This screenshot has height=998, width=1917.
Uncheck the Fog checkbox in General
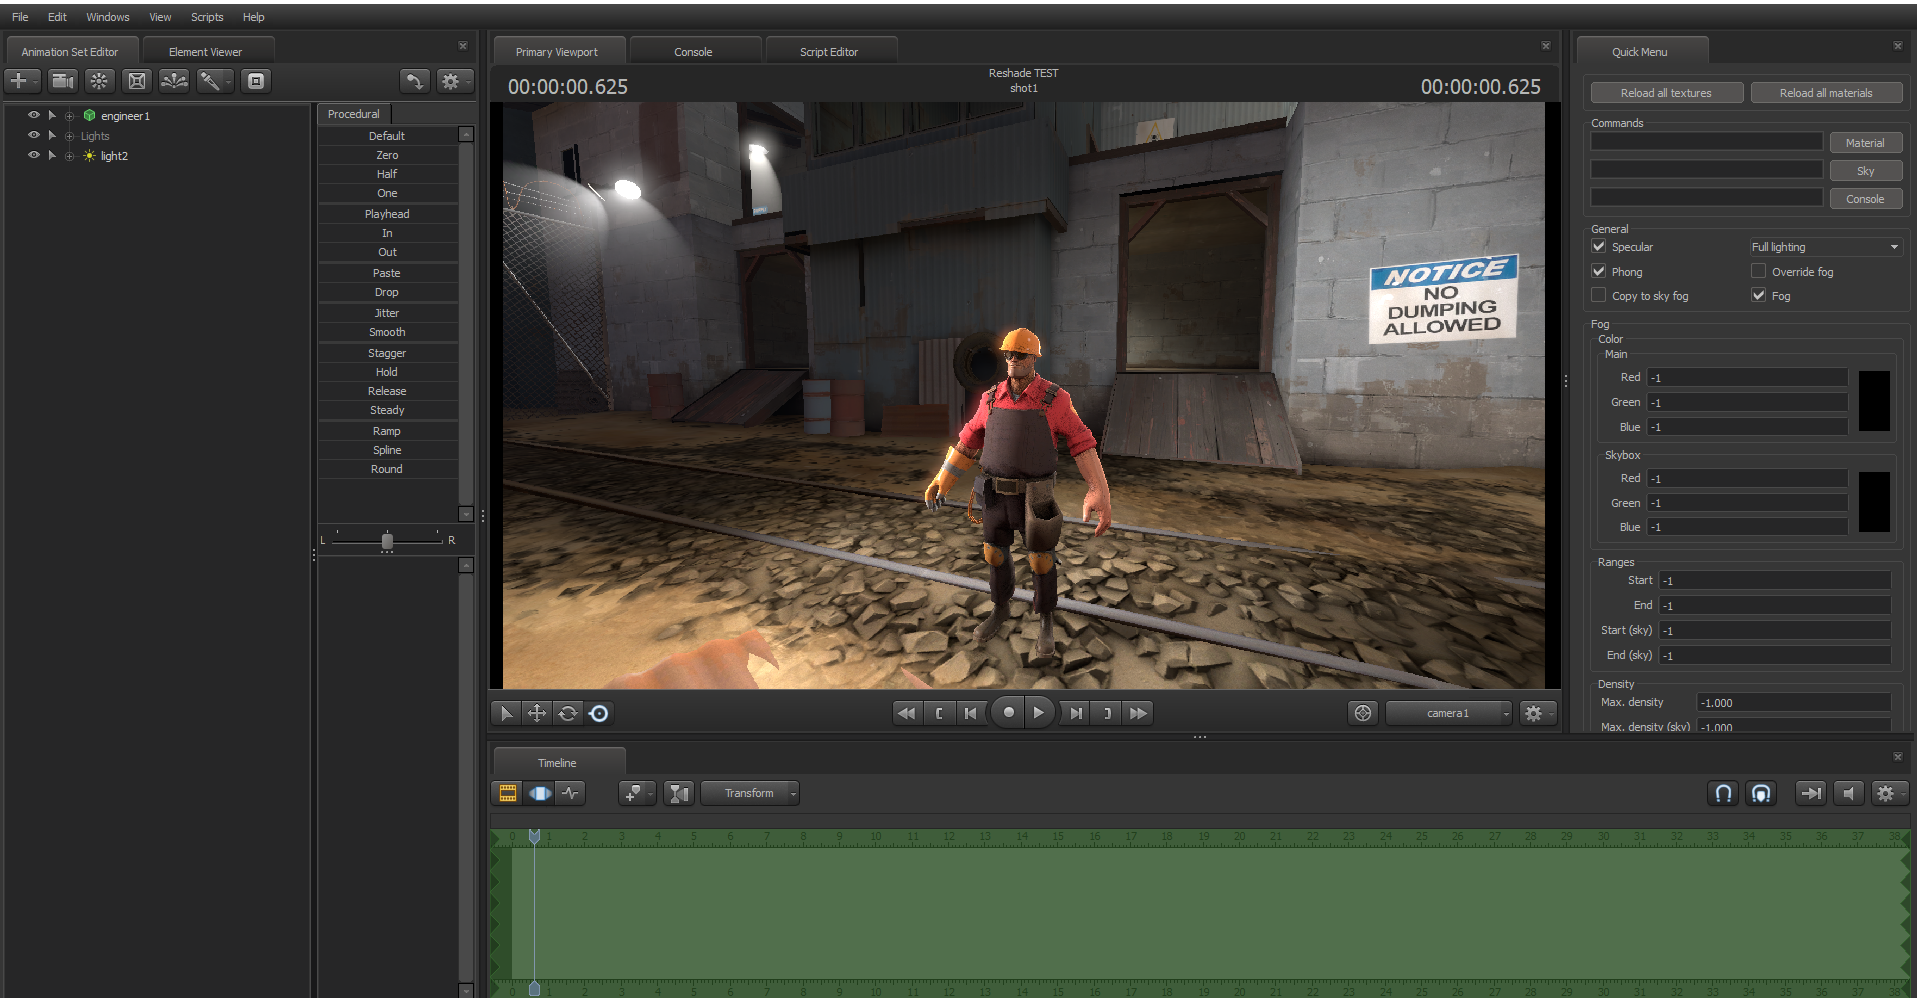click(x=1759, y=295)
